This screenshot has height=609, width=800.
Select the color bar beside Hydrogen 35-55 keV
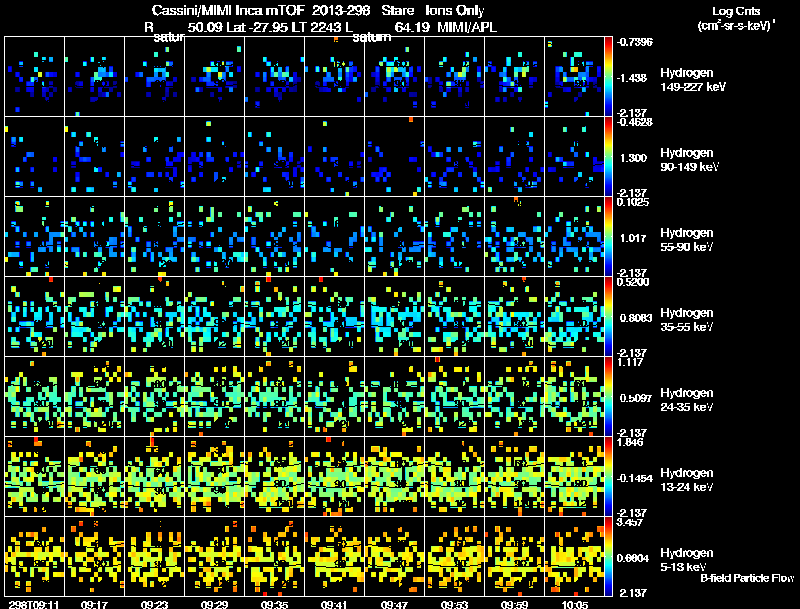tap(608, 317)
